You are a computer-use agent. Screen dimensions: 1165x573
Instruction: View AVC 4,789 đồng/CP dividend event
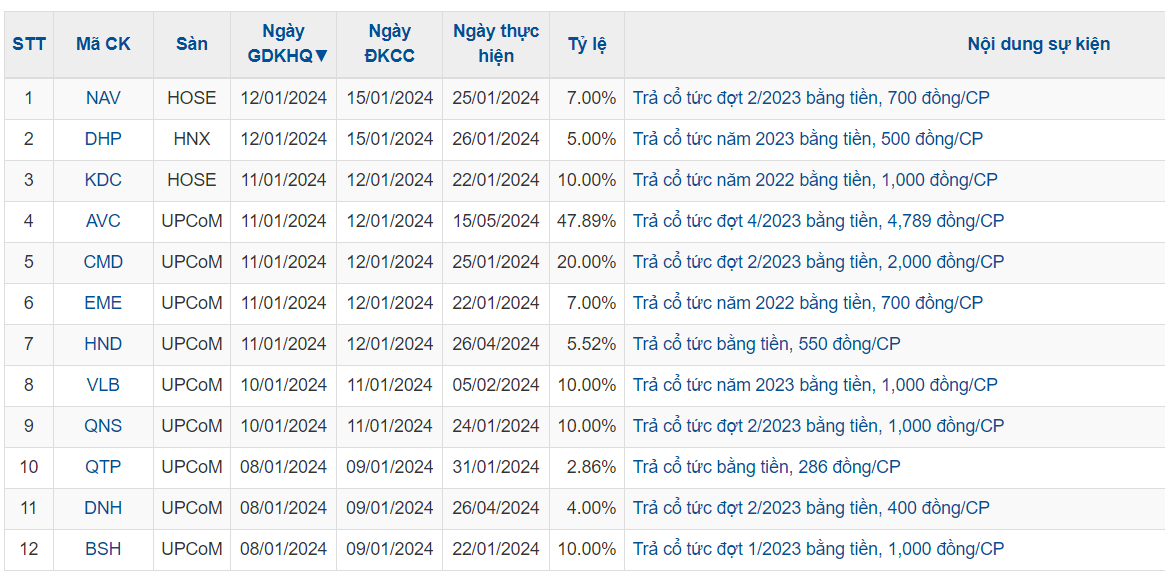818,221
